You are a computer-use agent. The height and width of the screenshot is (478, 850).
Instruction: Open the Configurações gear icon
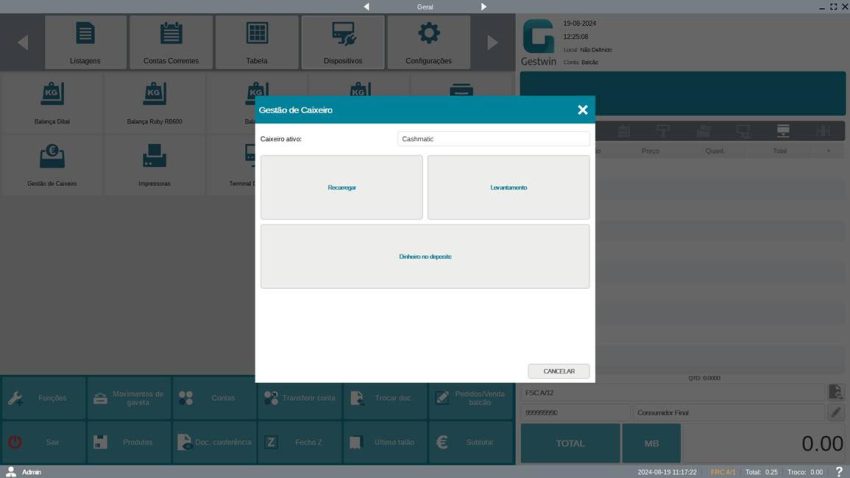(x=429, y=34)
